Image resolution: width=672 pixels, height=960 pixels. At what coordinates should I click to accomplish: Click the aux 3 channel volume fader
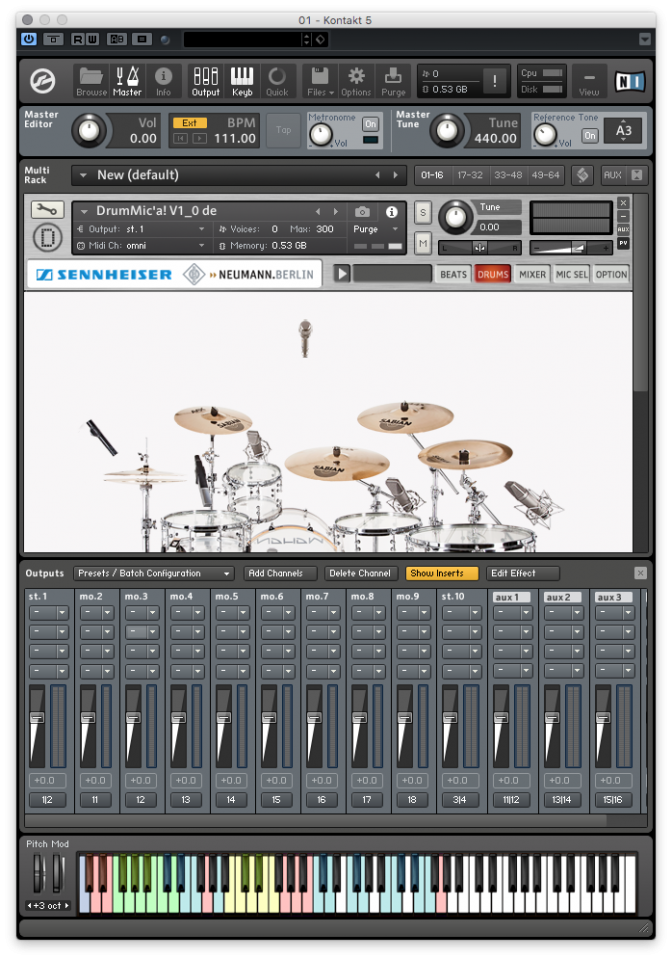(x=603, y=718)
